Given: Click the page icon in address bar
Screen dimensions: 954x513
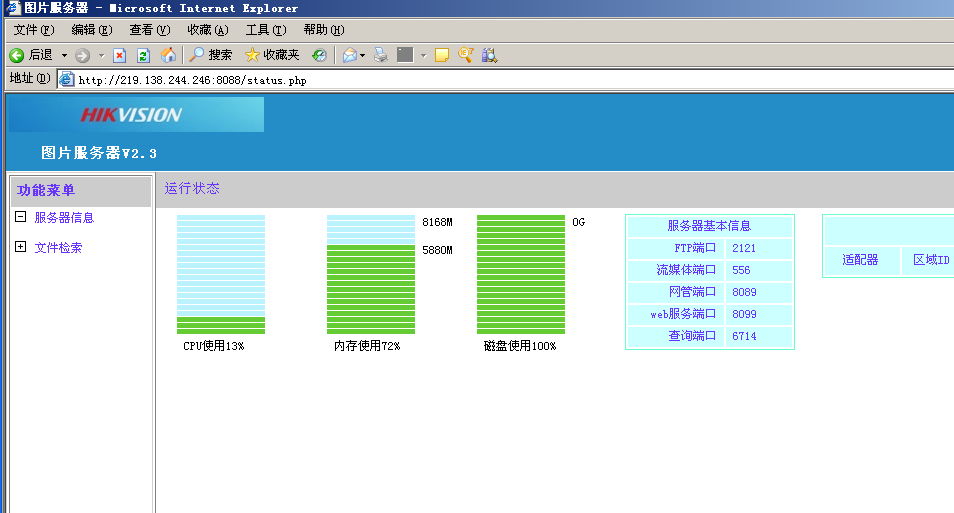Looking at the screenshot, I should pyautogui.click(x=66, y=79).
